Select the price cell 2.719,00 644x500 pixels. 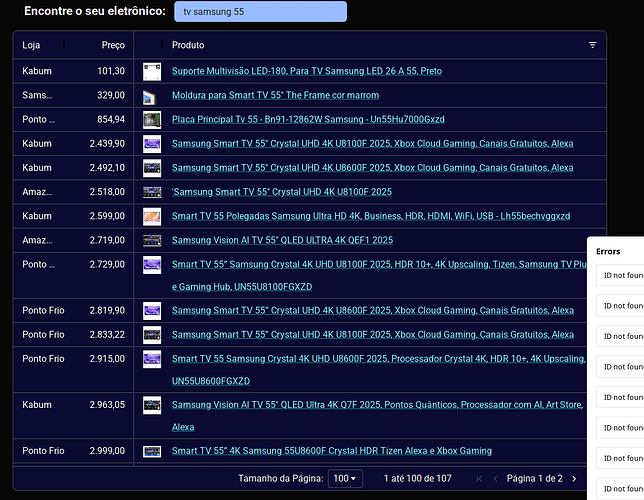(107, 240)
